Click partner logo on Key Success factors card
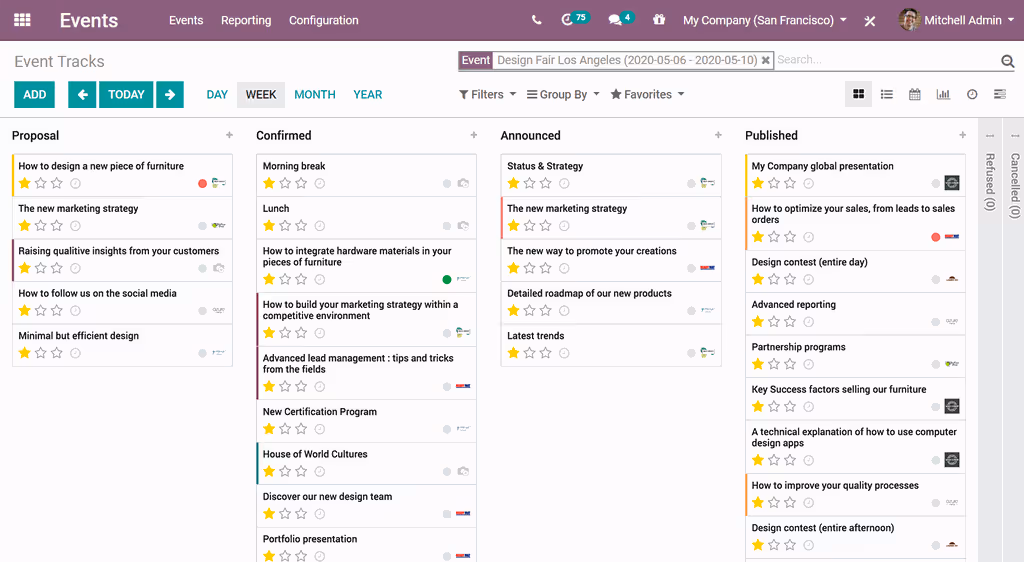This screenshot has width=1024, height=562. click(x=952, y=407)
